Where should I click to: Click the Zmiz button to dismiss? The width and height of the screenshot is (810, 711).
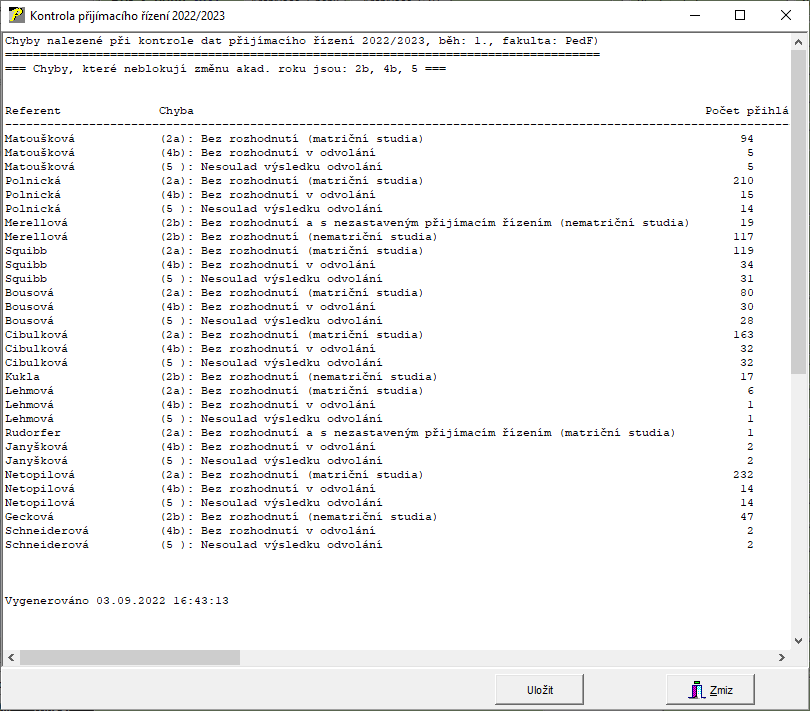[710, 689]
